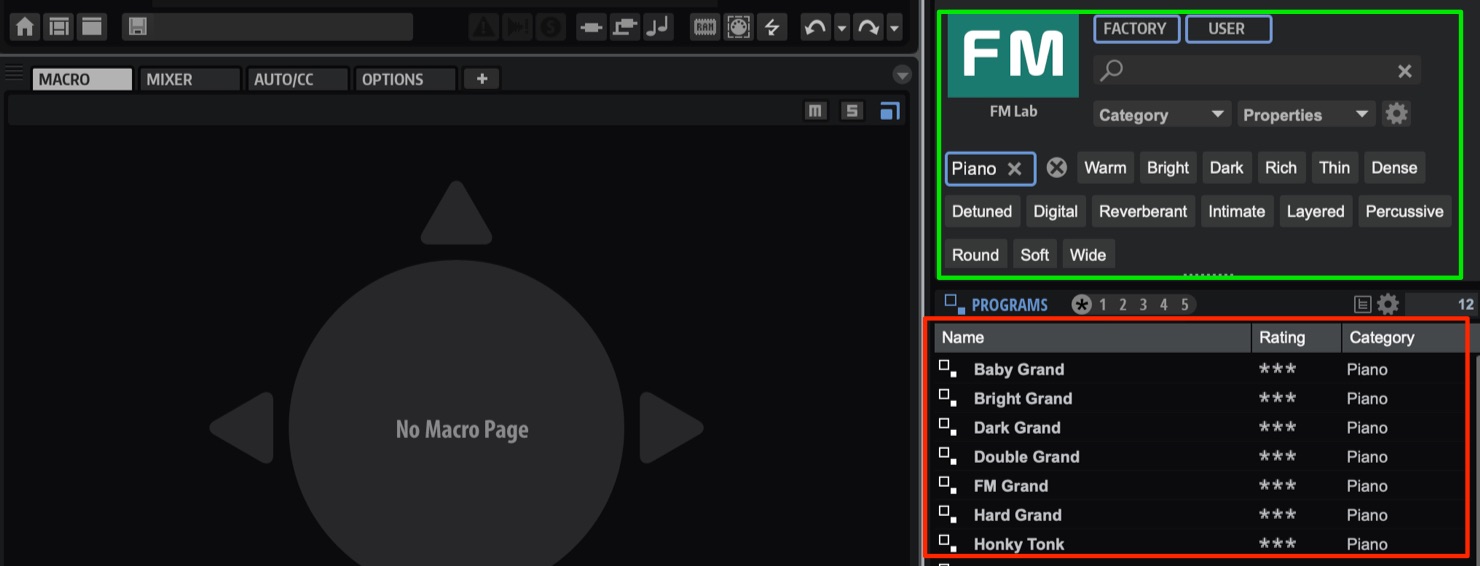Click the Home icon in toolbar
Screen dimensions: 1480x566
(24, 27)
